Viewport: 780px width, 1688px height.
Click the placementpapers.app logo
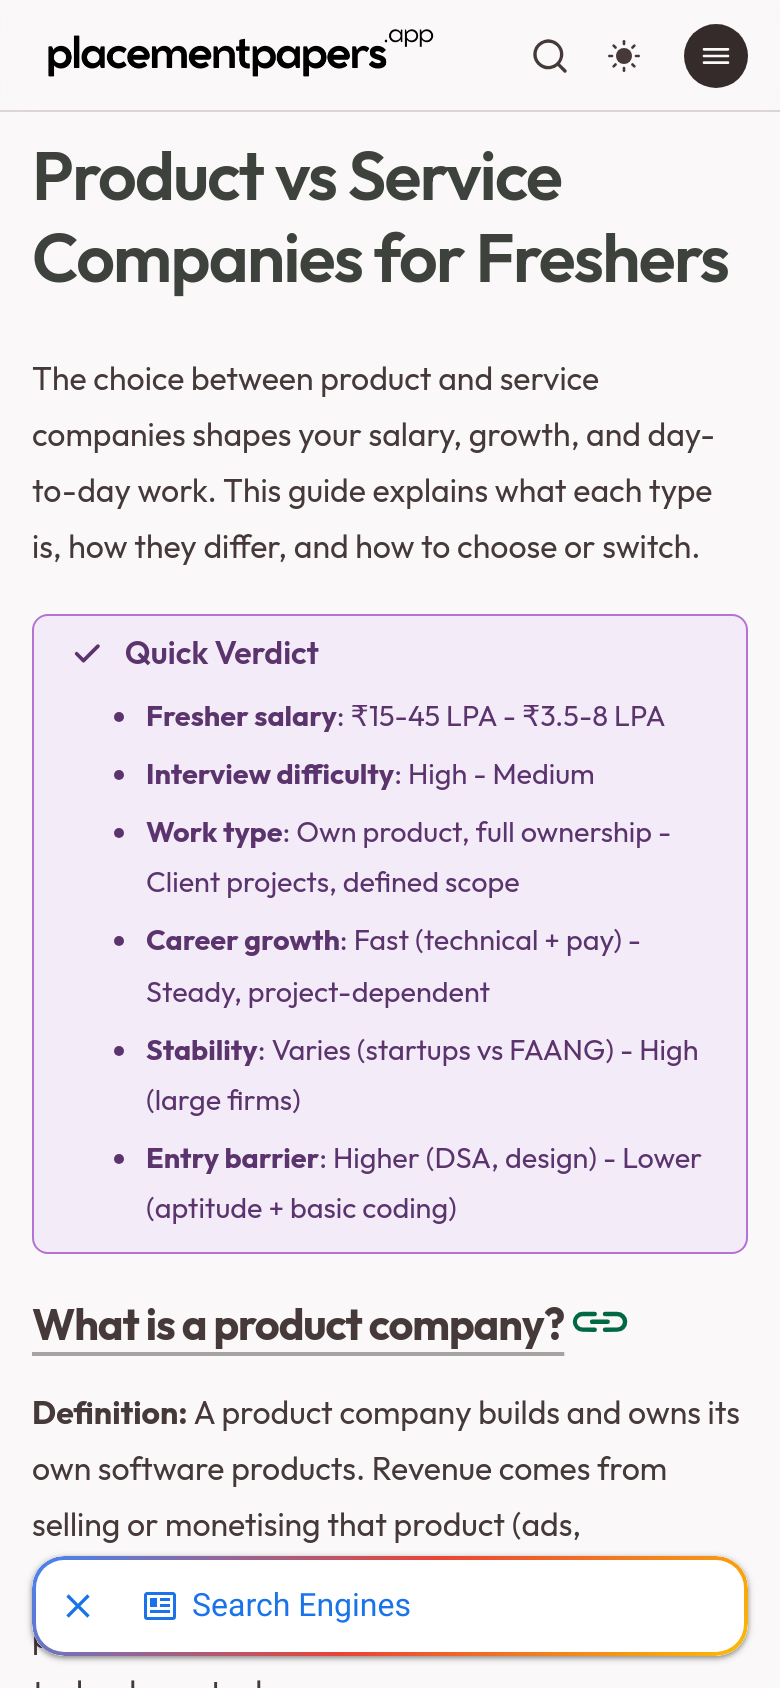[241, 53]
